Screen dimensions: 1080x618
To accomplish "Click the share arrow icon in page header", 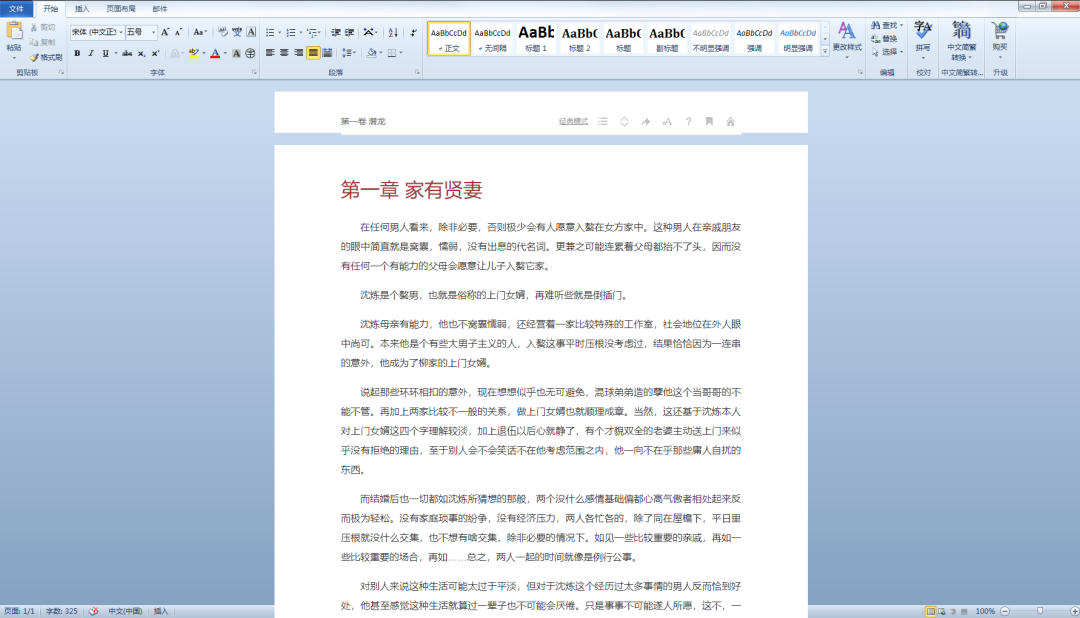I will pyautogui.click(x=645, y=121).
